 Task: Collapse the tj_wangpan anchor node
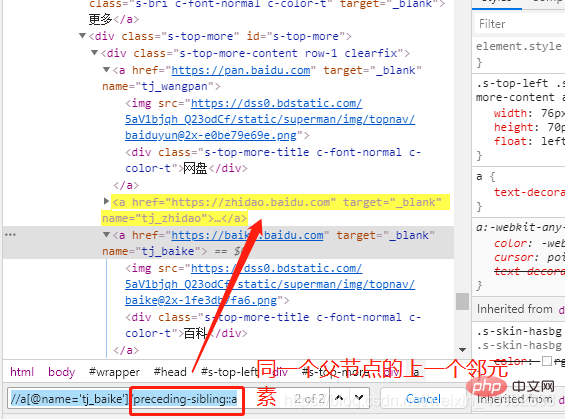tap(106, 69)
